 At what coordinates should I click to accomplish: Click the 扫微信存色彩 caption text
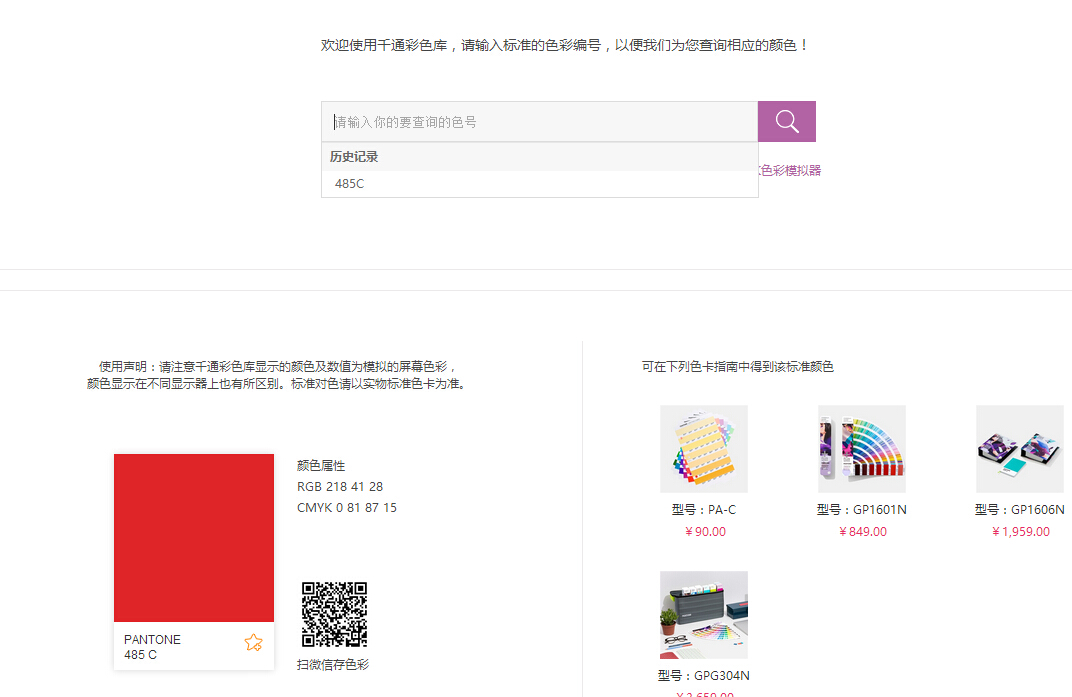tap(333, 665)
